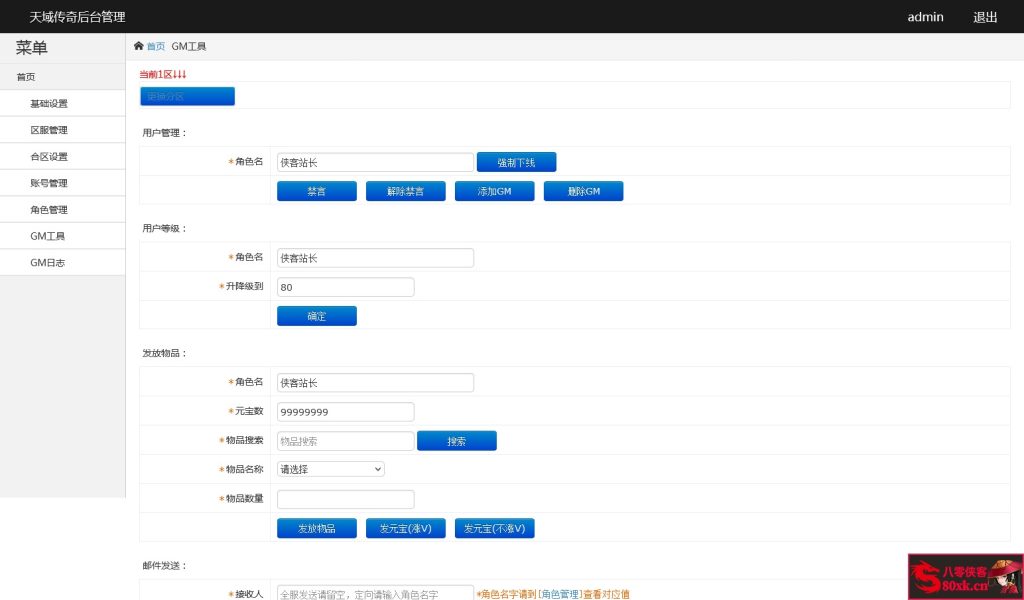
Task: Click the 发元宝(涨V) button
Action: pyautogui.click(x=405, y=528)
